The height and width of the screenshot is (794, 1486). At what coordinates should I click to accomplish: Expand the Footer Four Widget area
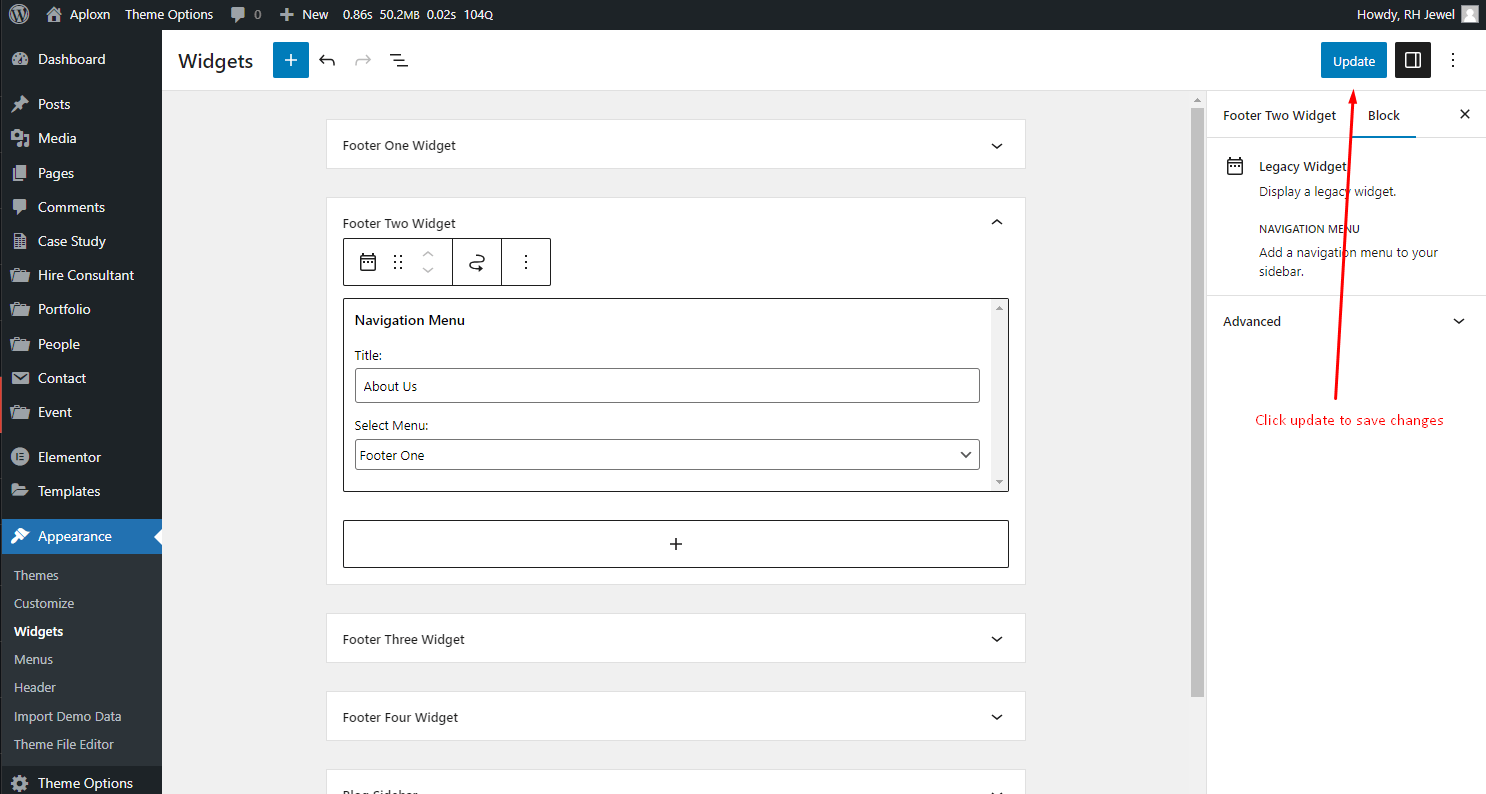(x=676, y=717)
